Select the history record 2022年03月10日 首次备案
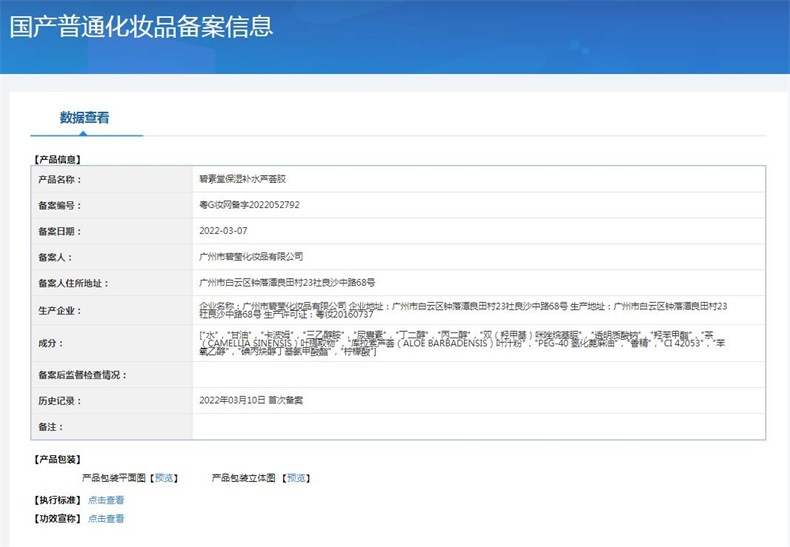This screenshot has height=547, width=790. [x=251, y=400]
